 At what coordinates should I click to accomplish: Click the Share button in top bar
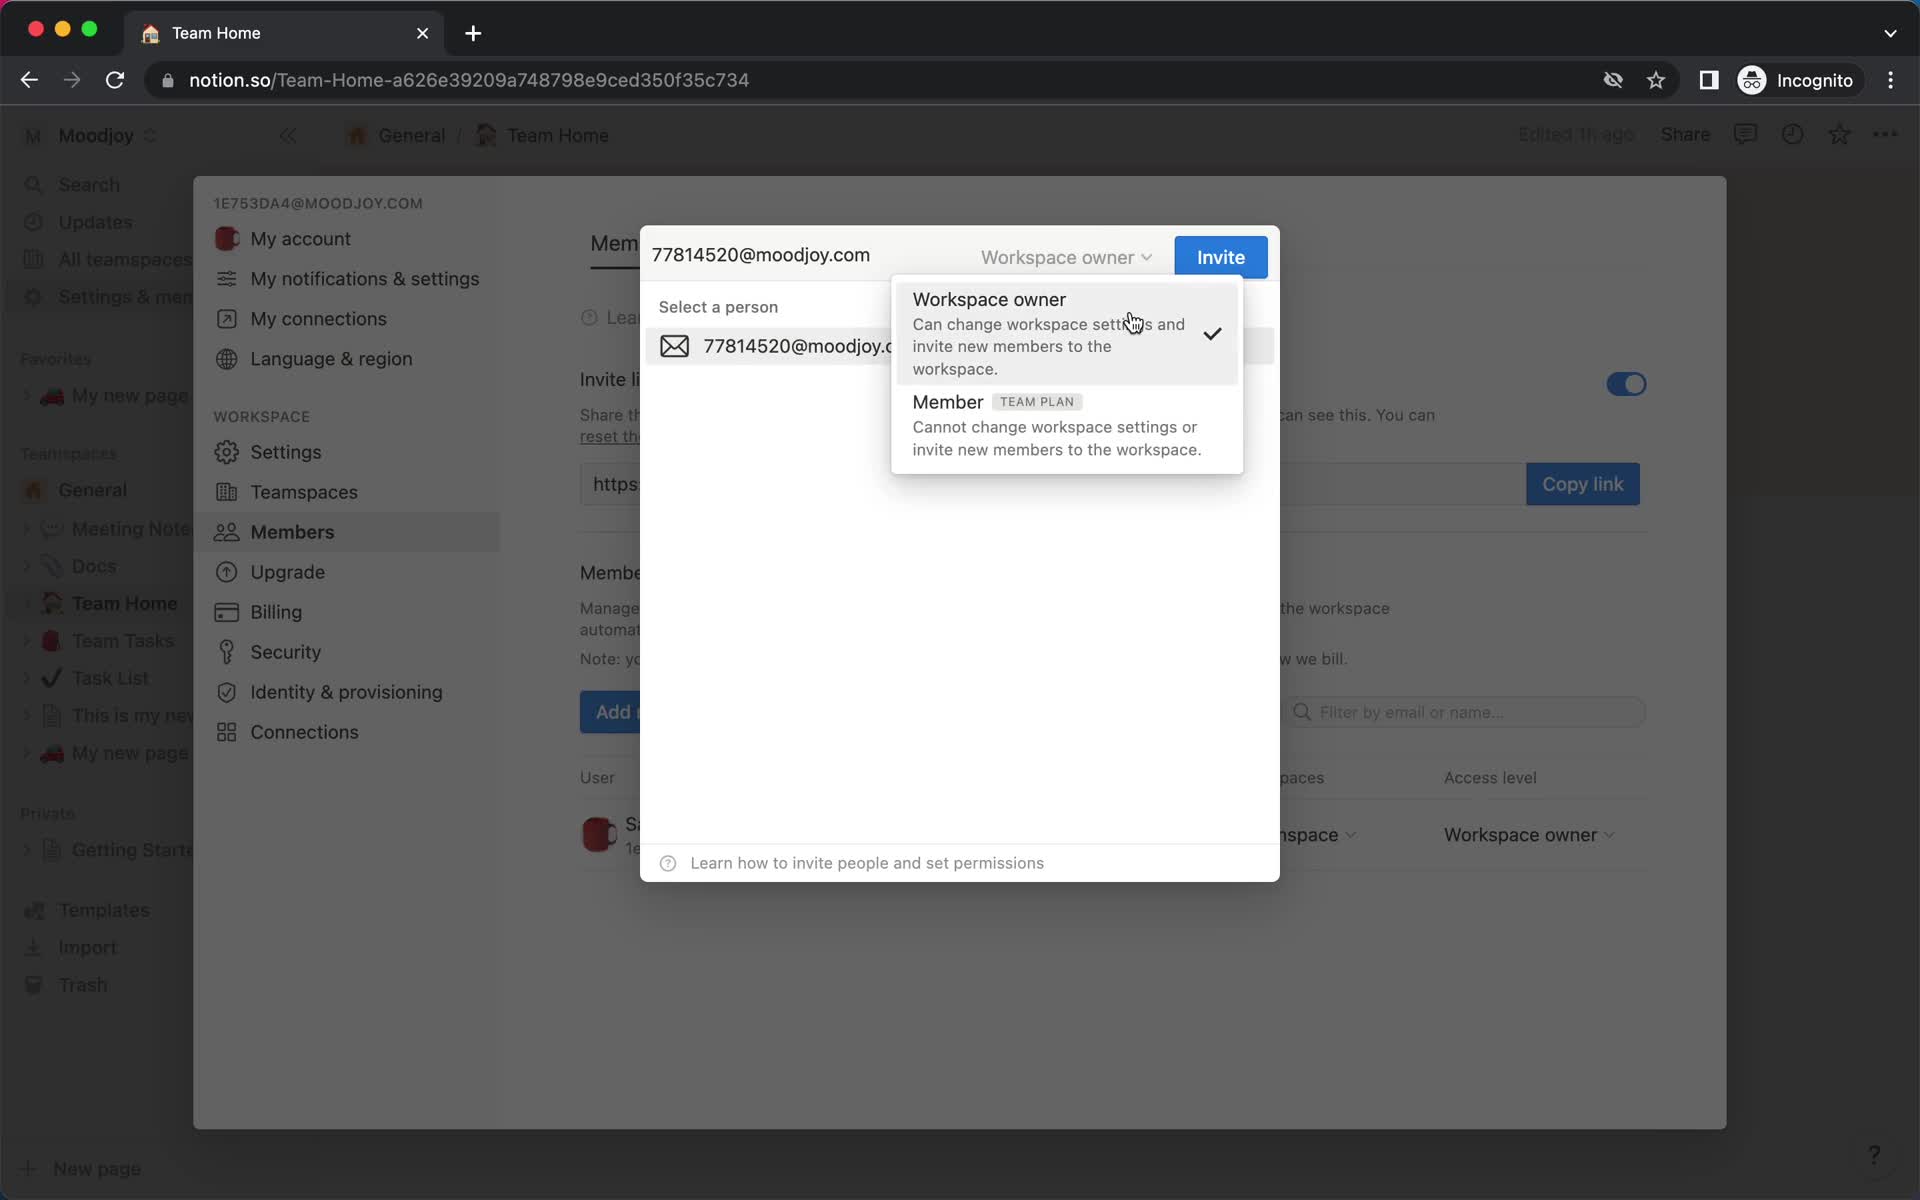pos(1685,135)
